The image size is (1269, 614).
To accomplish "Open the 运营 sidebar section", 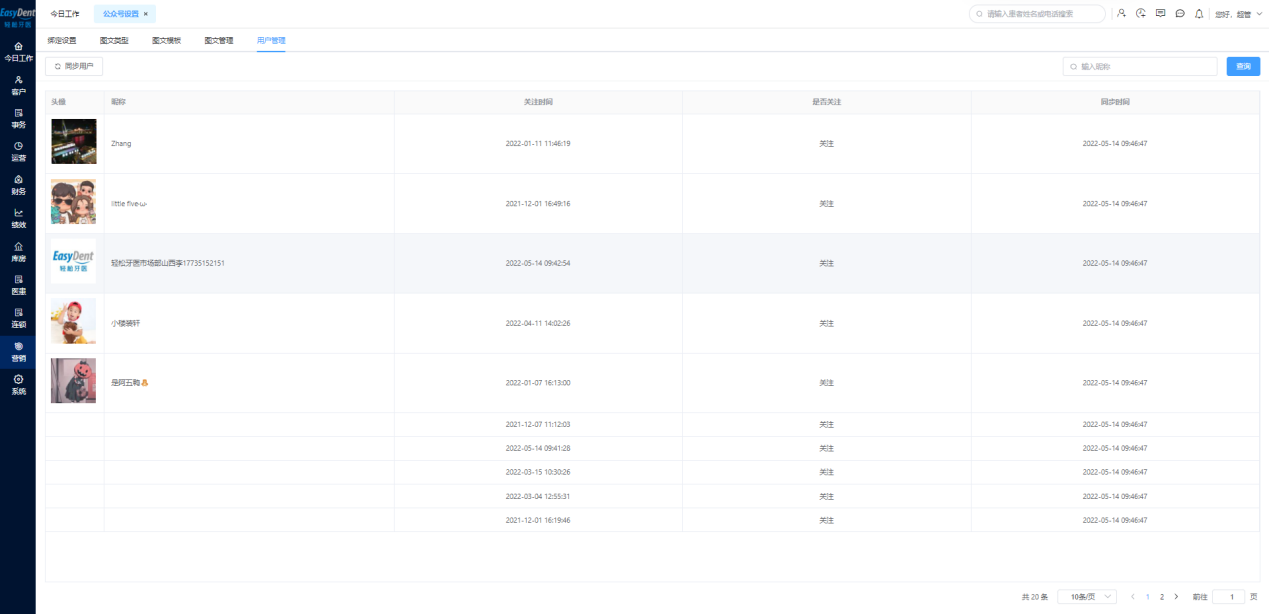I will click(x=18, y=151).
